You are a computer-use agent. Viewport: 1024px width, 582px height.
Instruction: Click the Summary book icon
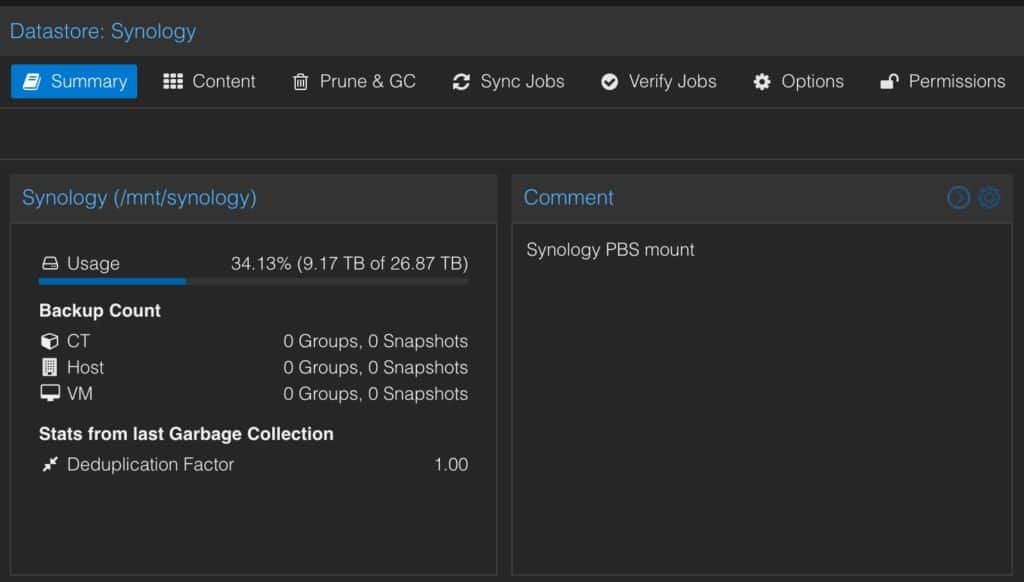(x=32, y=82)
